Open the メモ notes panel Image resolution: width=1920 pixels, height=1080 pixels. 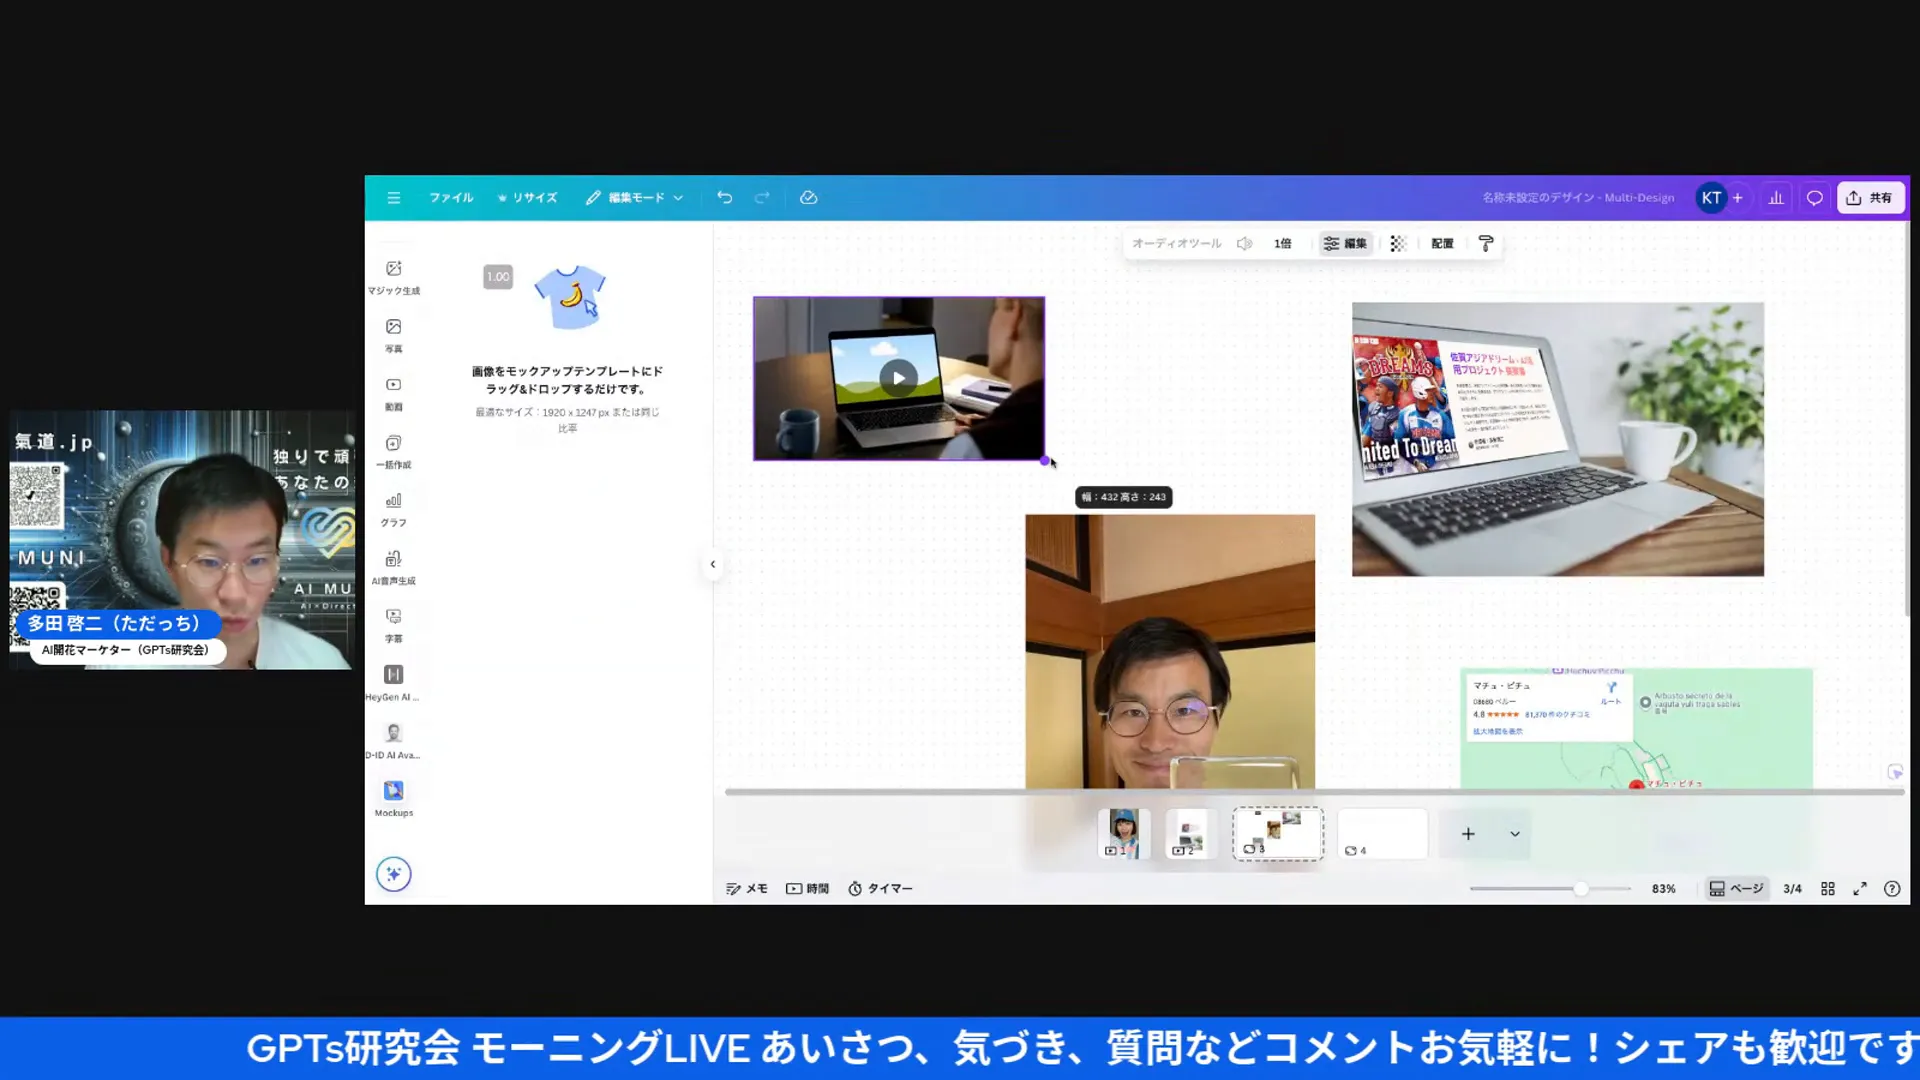pos(746,888)
